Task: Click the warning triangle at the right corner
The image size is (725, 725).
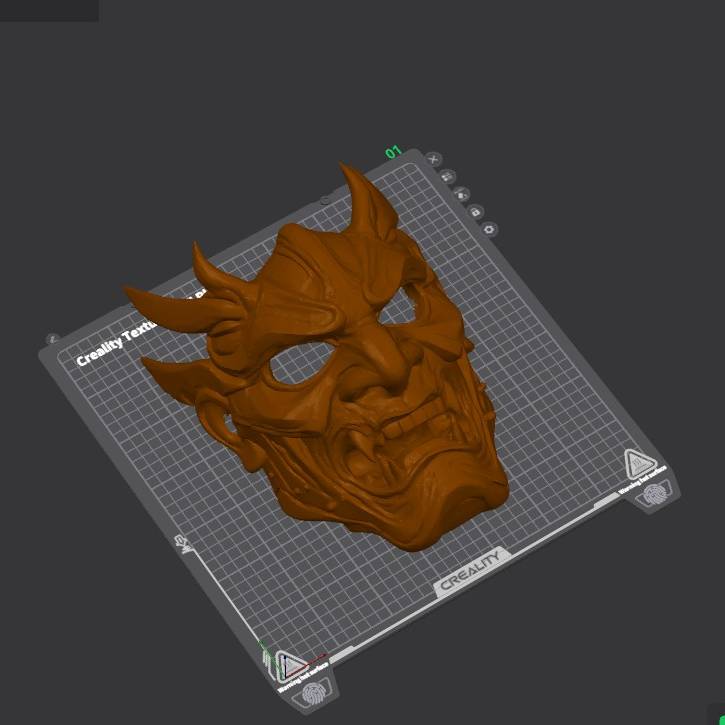Action: [640, 462]
